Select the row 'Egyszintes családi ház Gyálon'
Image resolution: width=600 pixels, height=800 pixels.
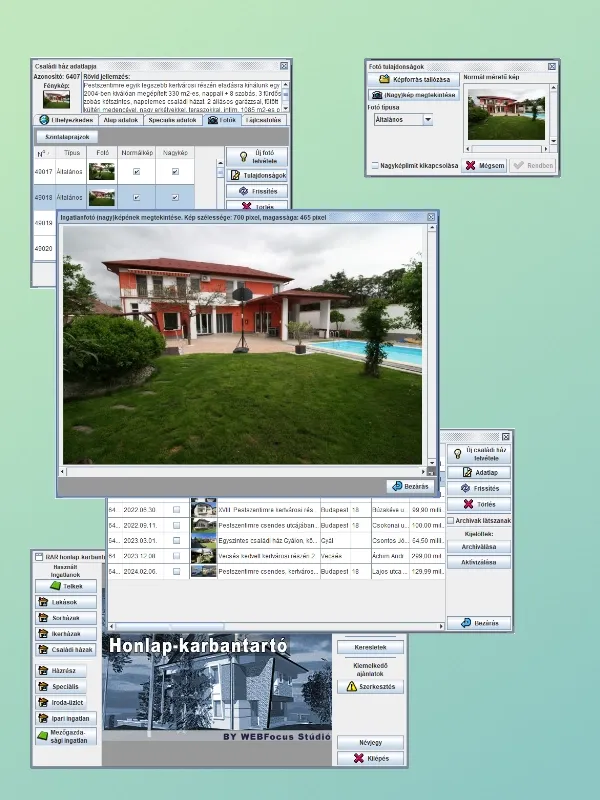click(276, 540)
